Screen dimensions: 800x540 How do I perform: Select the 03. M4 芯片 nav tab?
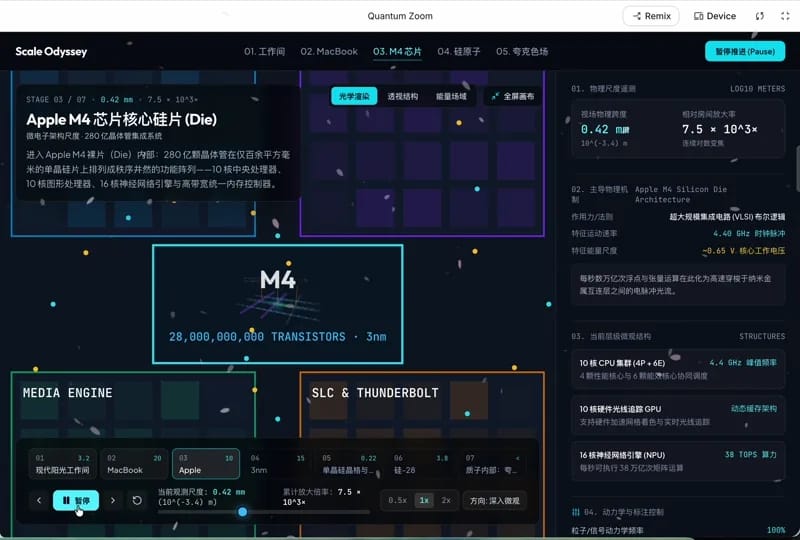tap(397, 52)
